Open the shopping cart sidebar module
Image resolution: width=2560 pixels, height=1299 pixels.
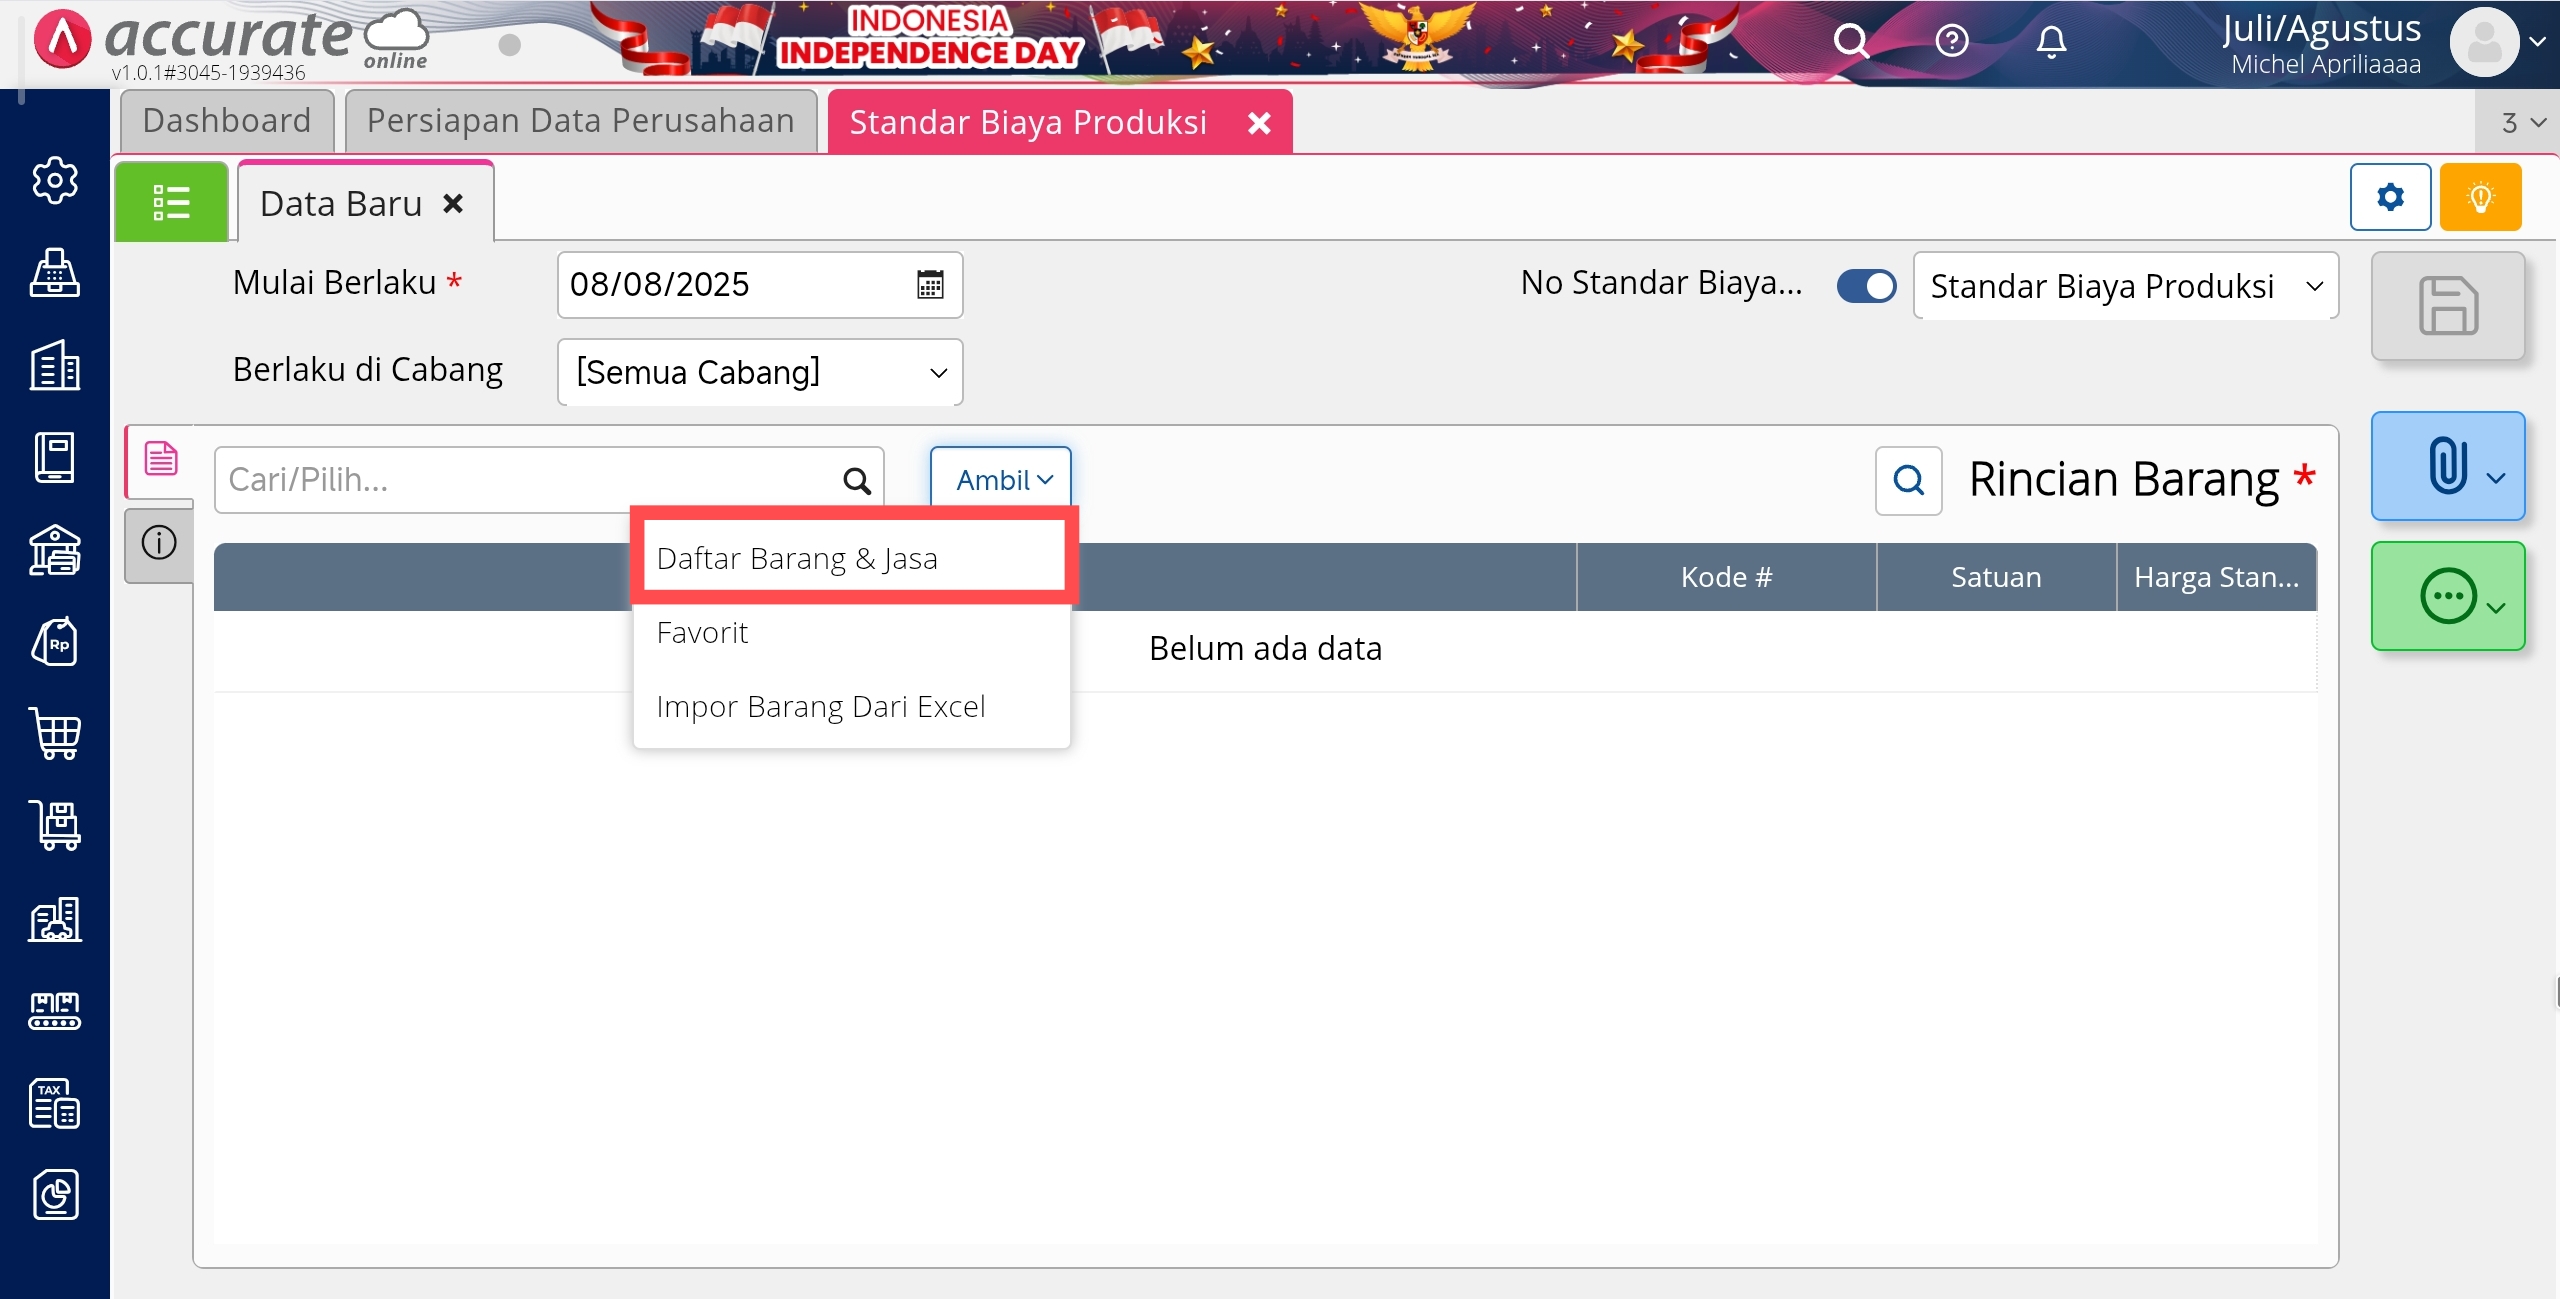55,734
